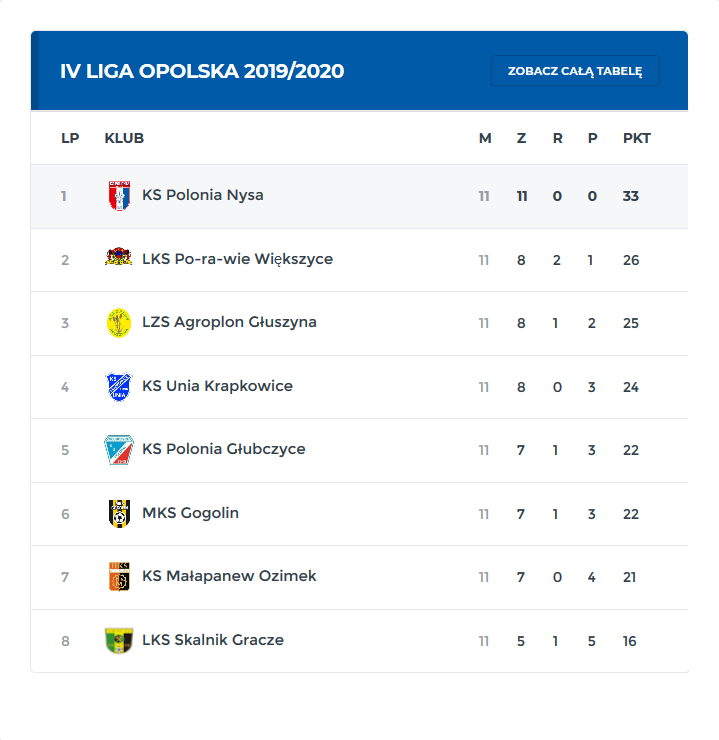Select the LZS Agroplon Głuszyna club name

229,322
